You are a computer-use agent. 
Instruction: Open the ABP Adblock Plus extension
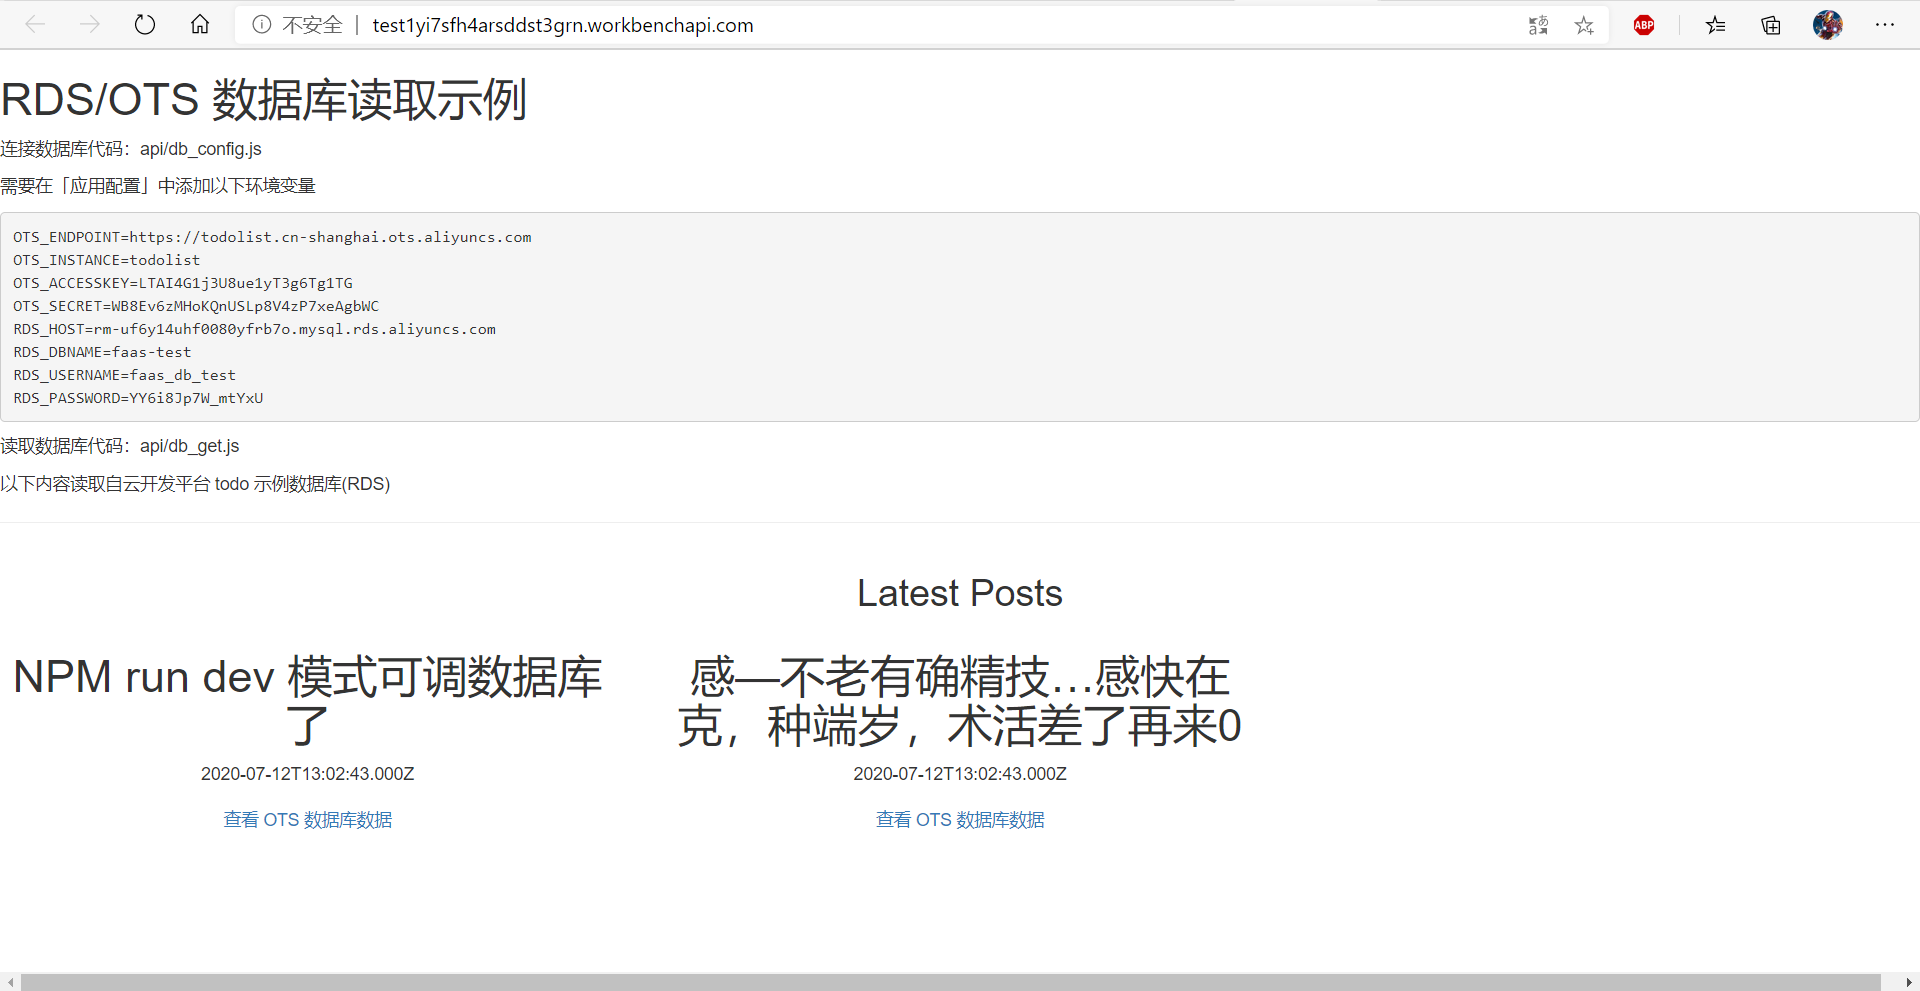[1644, 26]
